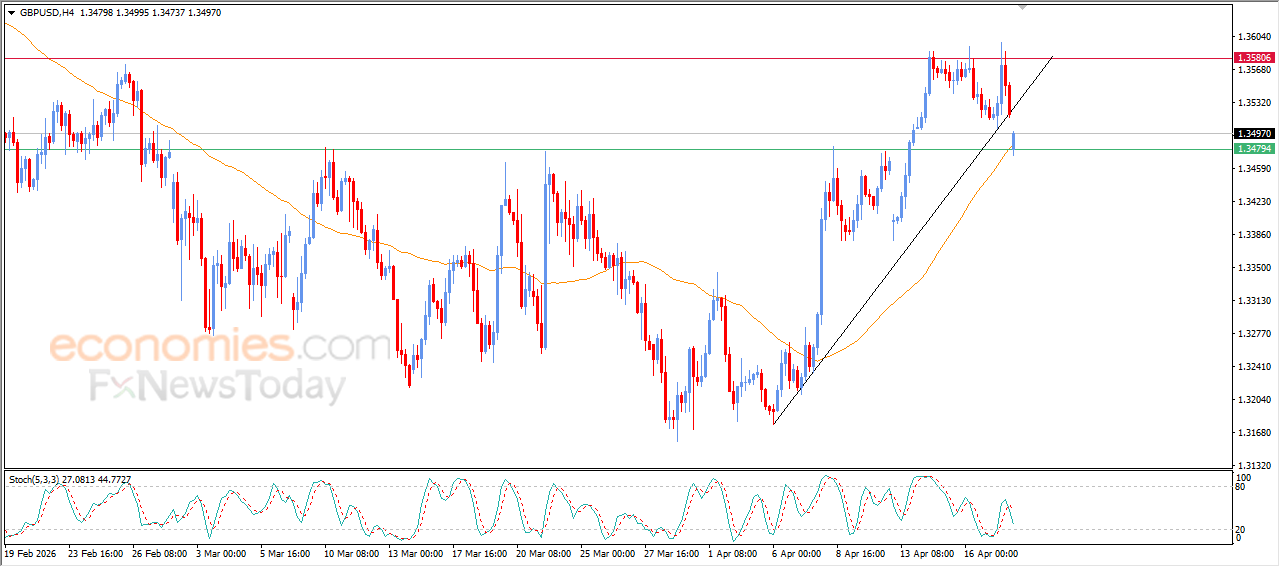Click the dropdown arrow beside GBPUSD,H4
This screenshot has width=1280, height=567.
(x=11, y=13)
